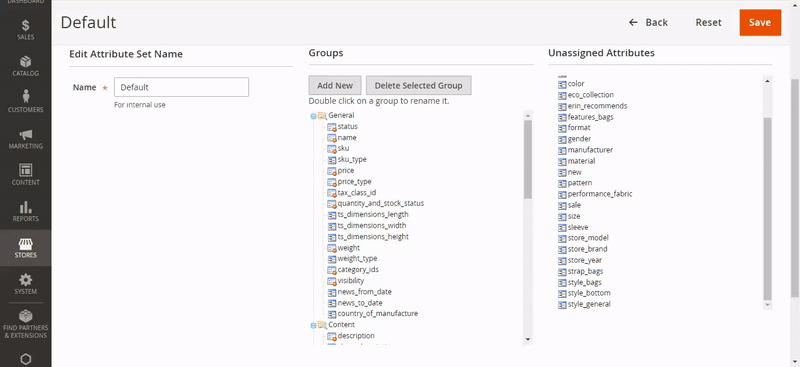Click the Reset button
The width and height of the screenshot is (800, 367).
(x=709, y=22)
